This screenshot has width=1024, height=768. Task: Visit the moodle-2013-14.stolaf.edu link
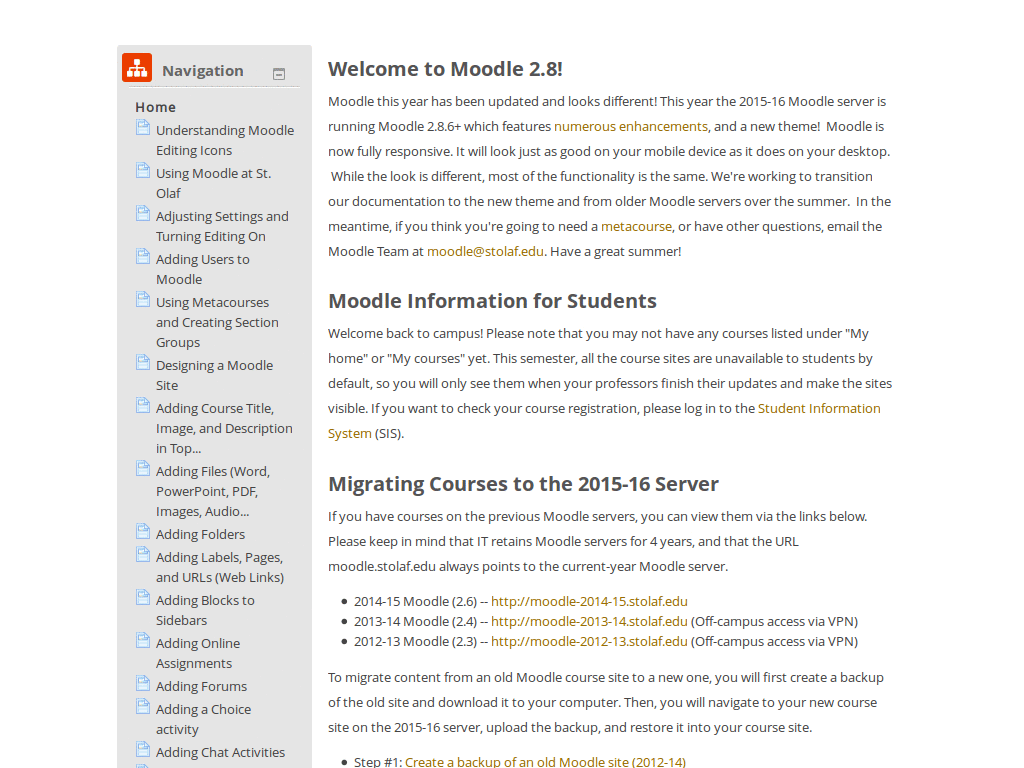pos(589,622)
